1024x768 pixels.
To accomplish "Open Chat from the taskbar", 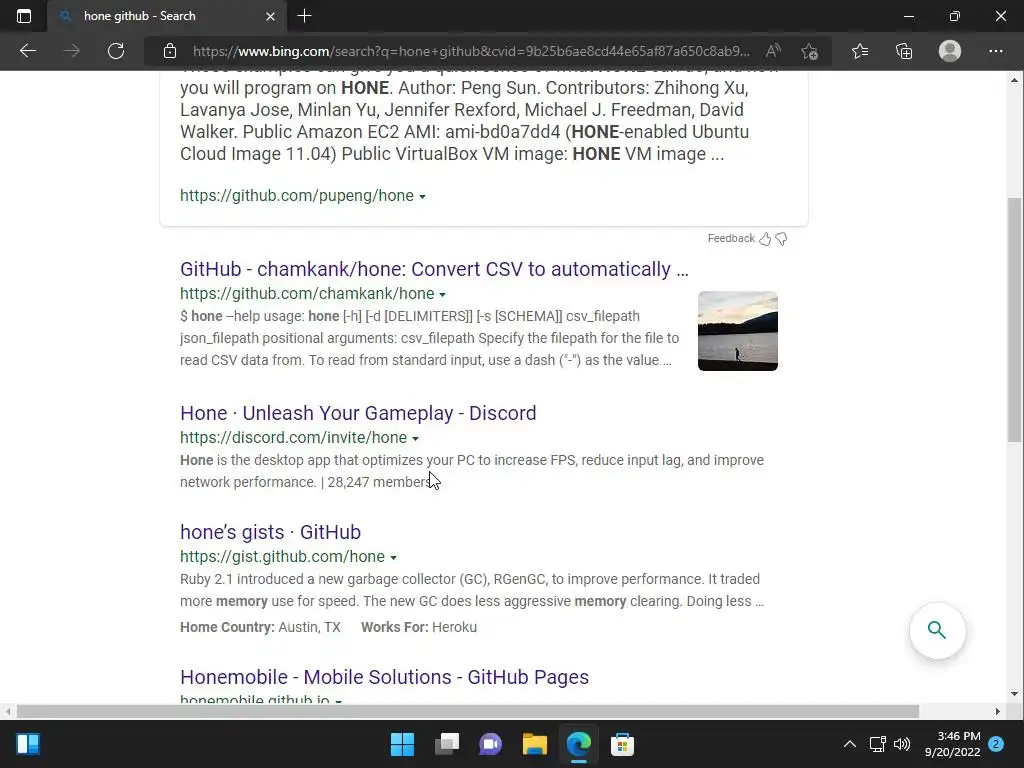I will coord(490,744).
